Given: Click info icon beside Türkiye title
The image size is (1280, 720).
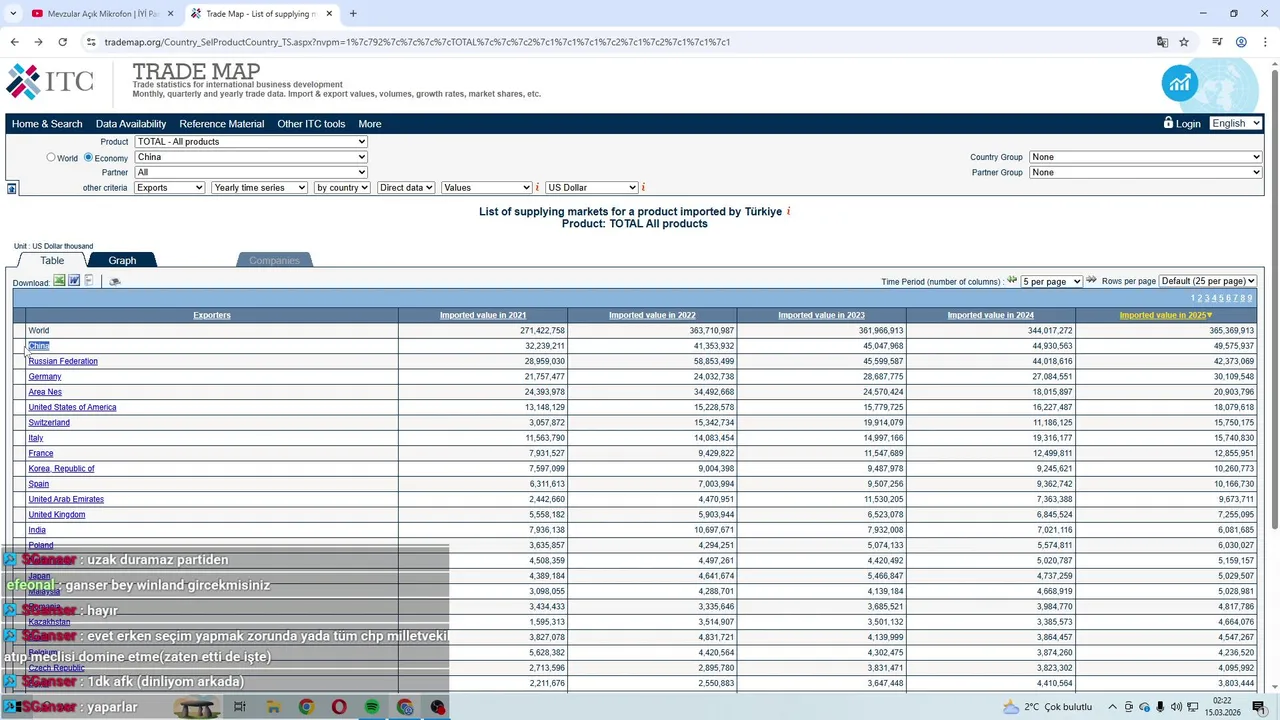Looking at the screenshot, I should [788, 211].
